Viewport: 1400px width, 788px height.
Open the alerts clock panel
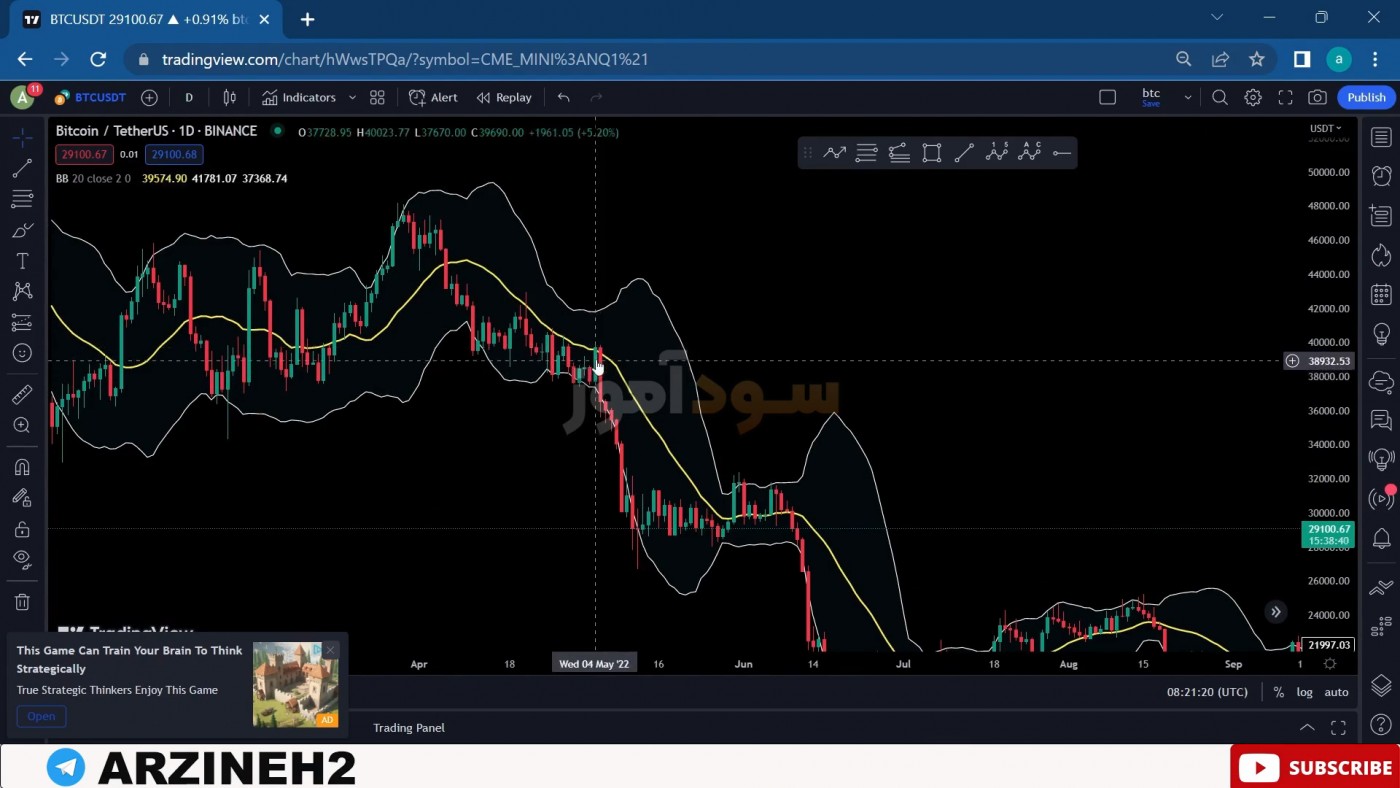1381,176
